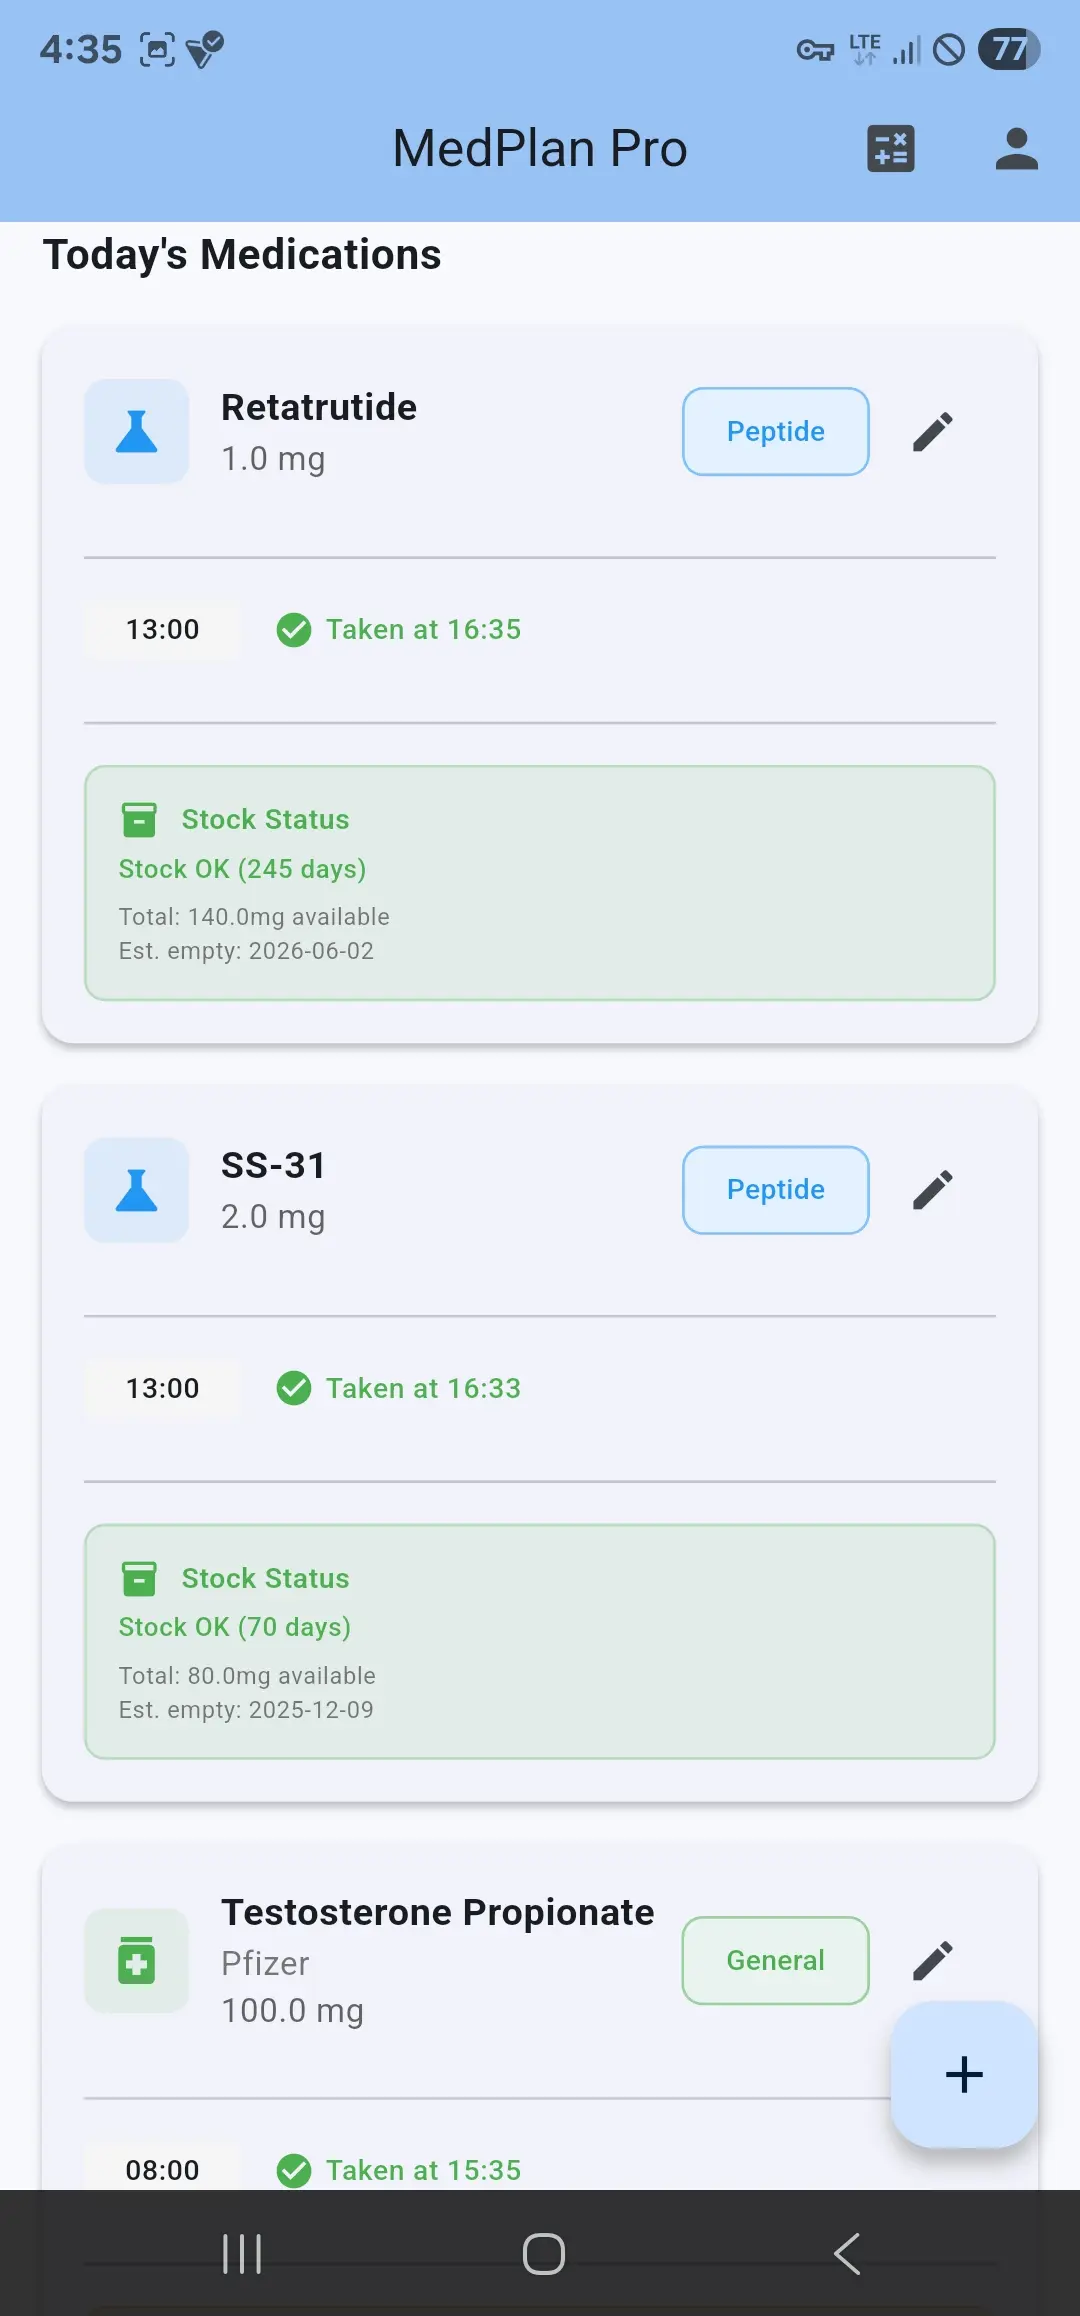
Task: Open the user profile icon
Action: click(x=1016, y=149)
